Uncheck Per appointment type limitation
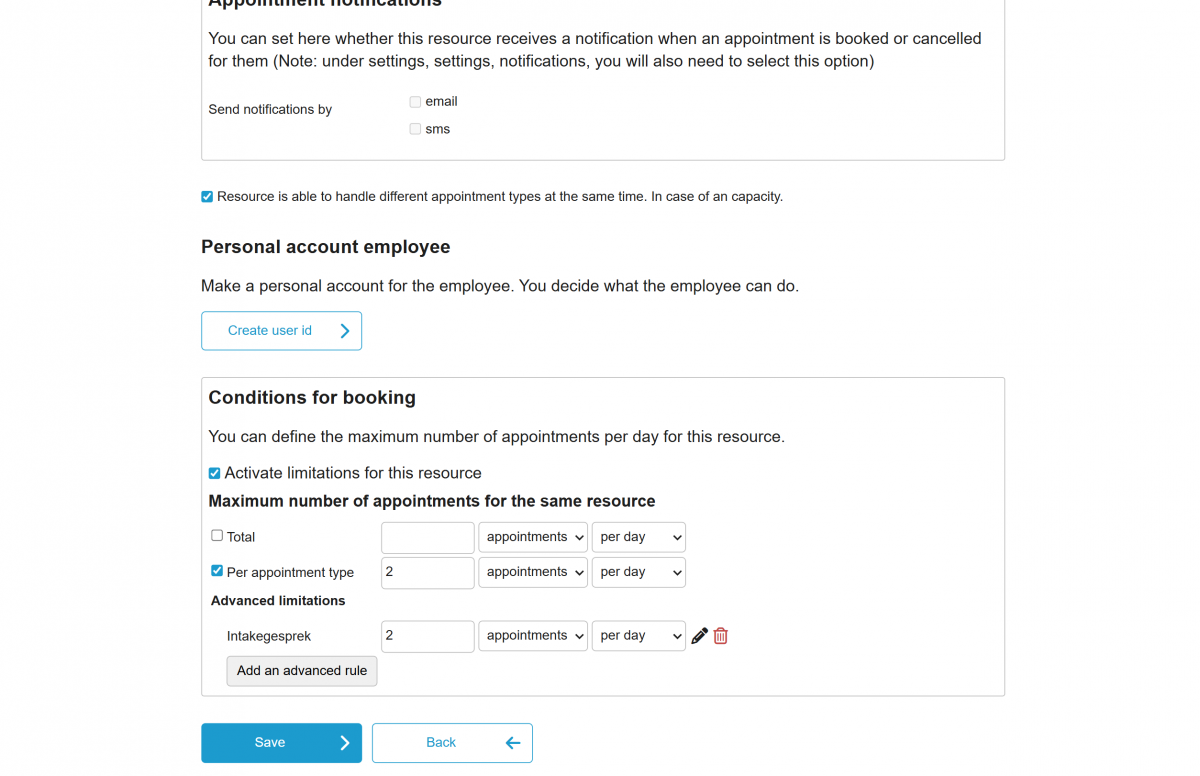This screenshot has height=776, width=1200. [217, 571]
